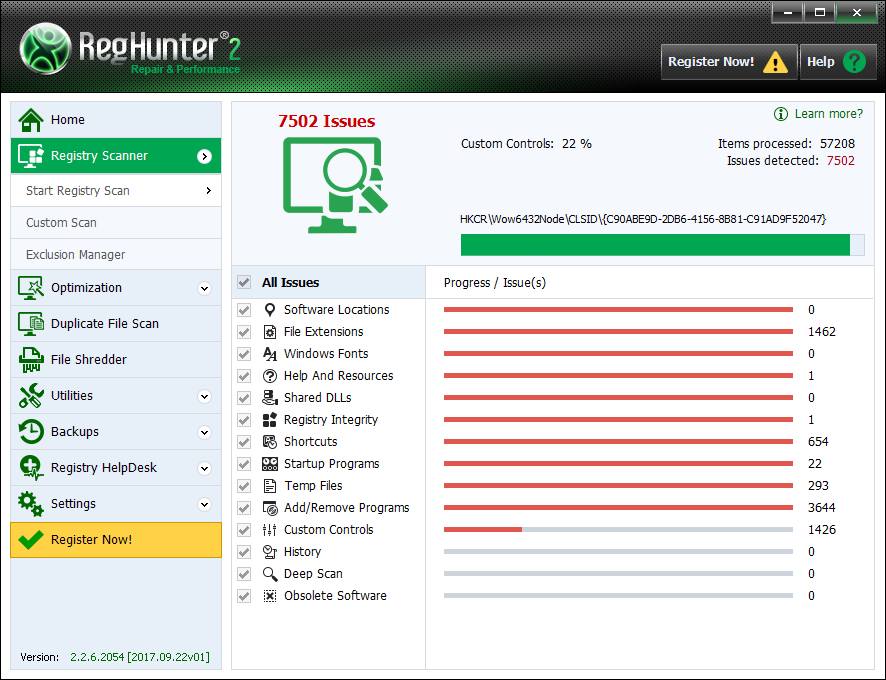
Task: Click the Duplicate File Scan icon
Action: 31,324
